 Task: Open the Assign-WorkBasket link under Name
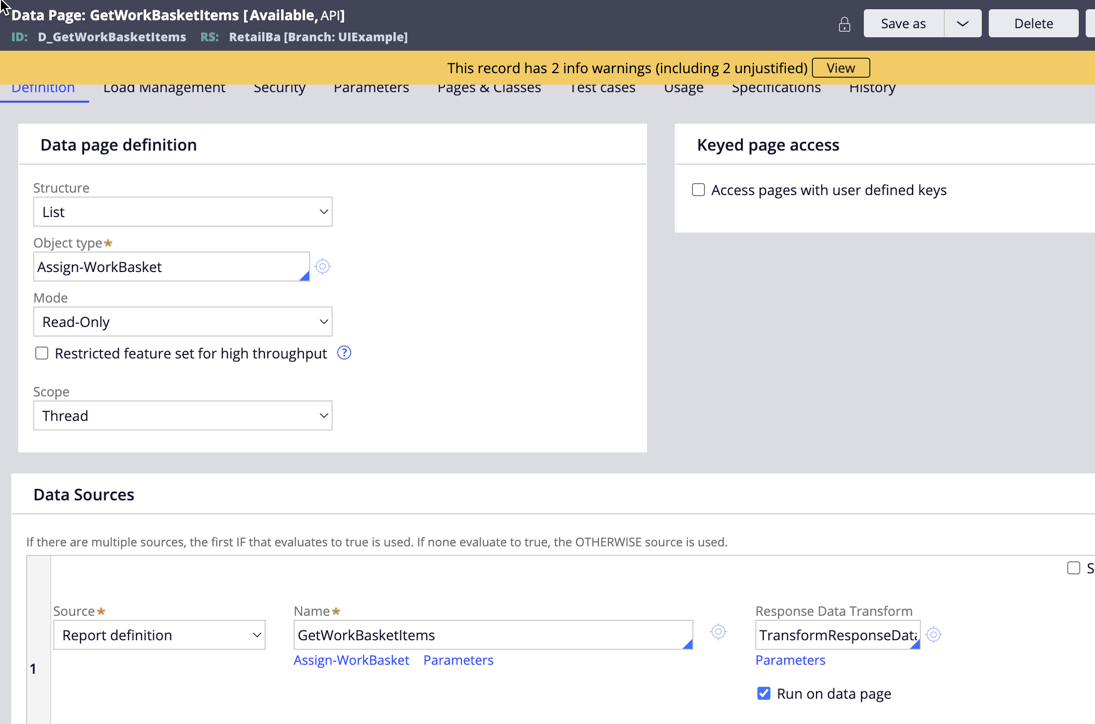coord(351,660)
